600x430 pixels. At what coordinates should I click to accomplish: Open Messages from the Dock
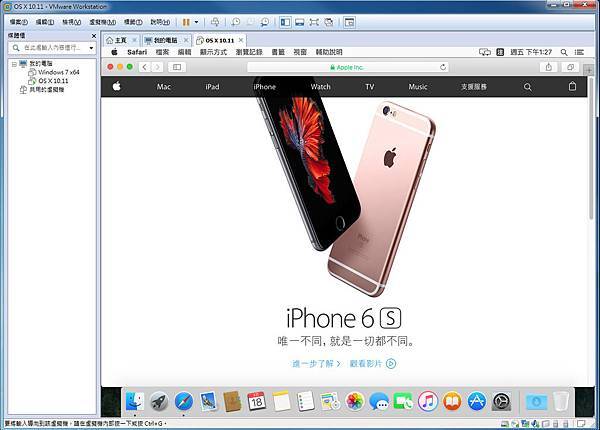click(379, 402)
